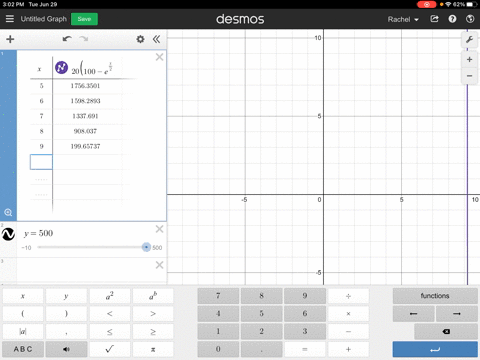Toggle table column purple color icon
The image size is (480, 360).
coord(61,67)
